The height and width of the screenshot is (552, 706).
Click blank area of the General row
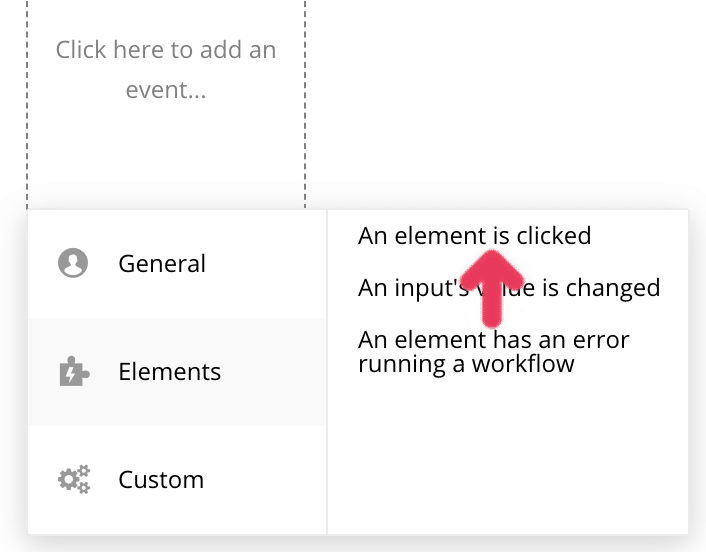(270, 264)
